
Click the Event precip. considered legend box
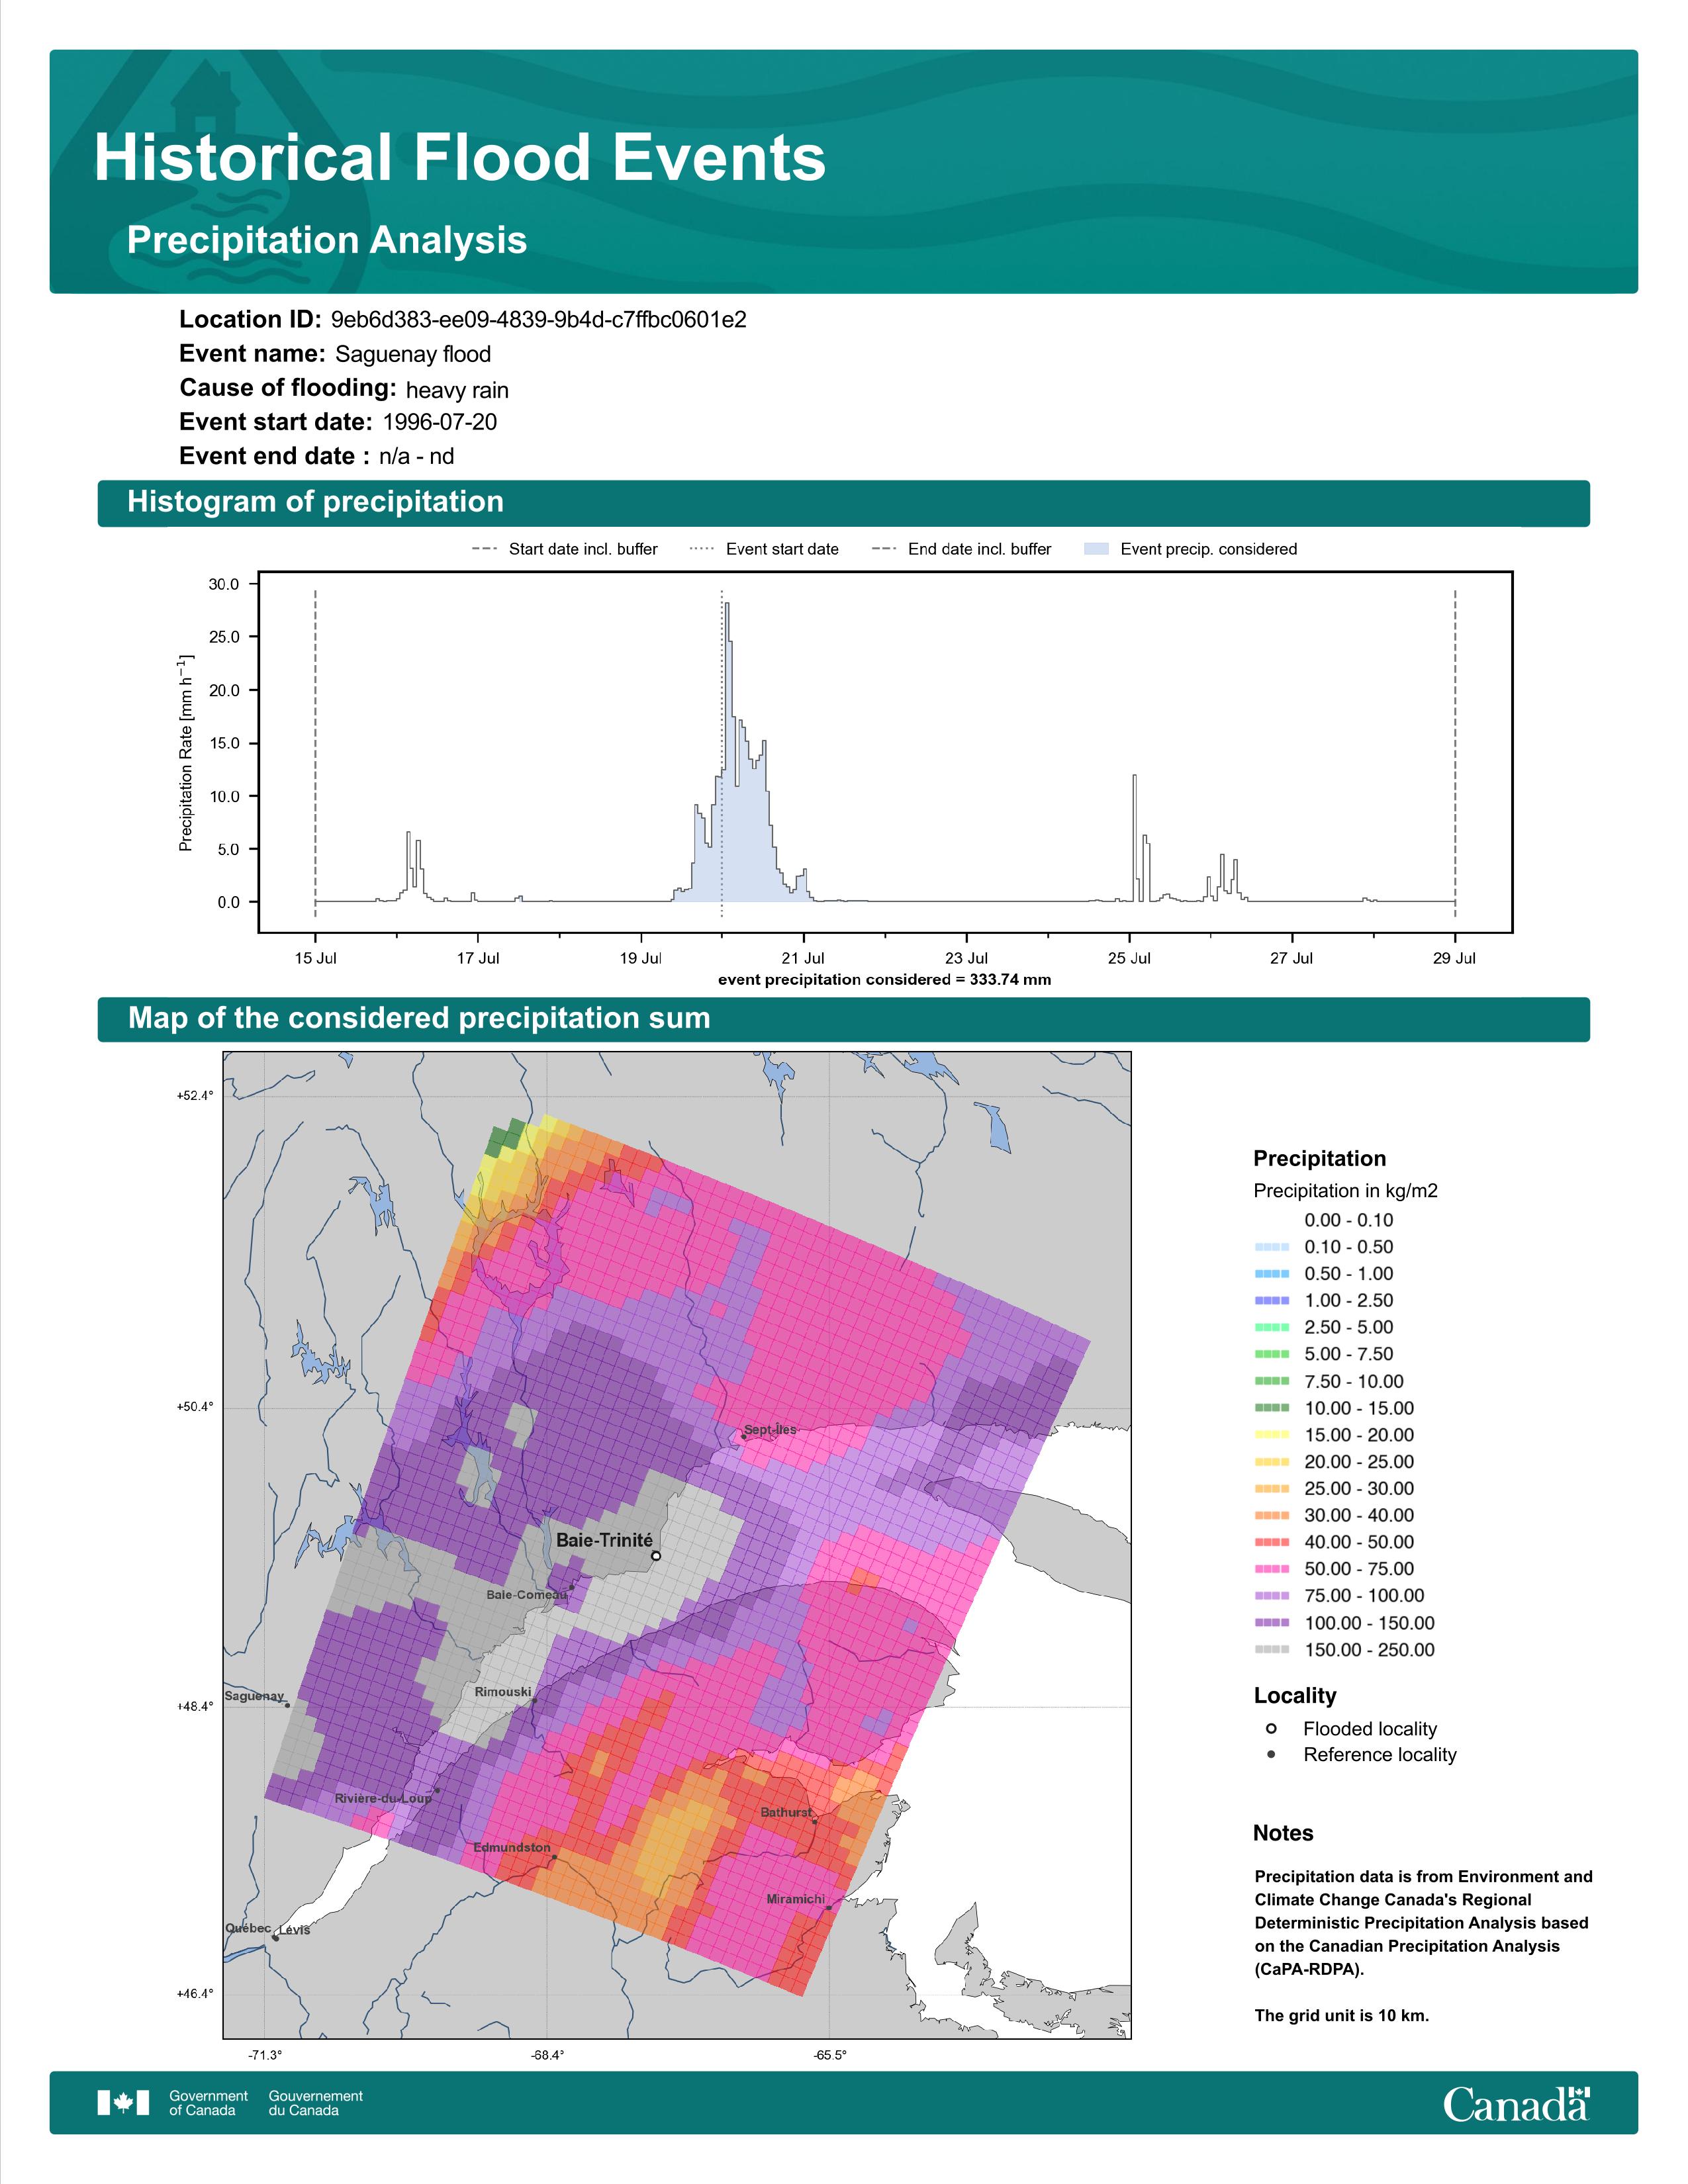tap(1096, 549)
